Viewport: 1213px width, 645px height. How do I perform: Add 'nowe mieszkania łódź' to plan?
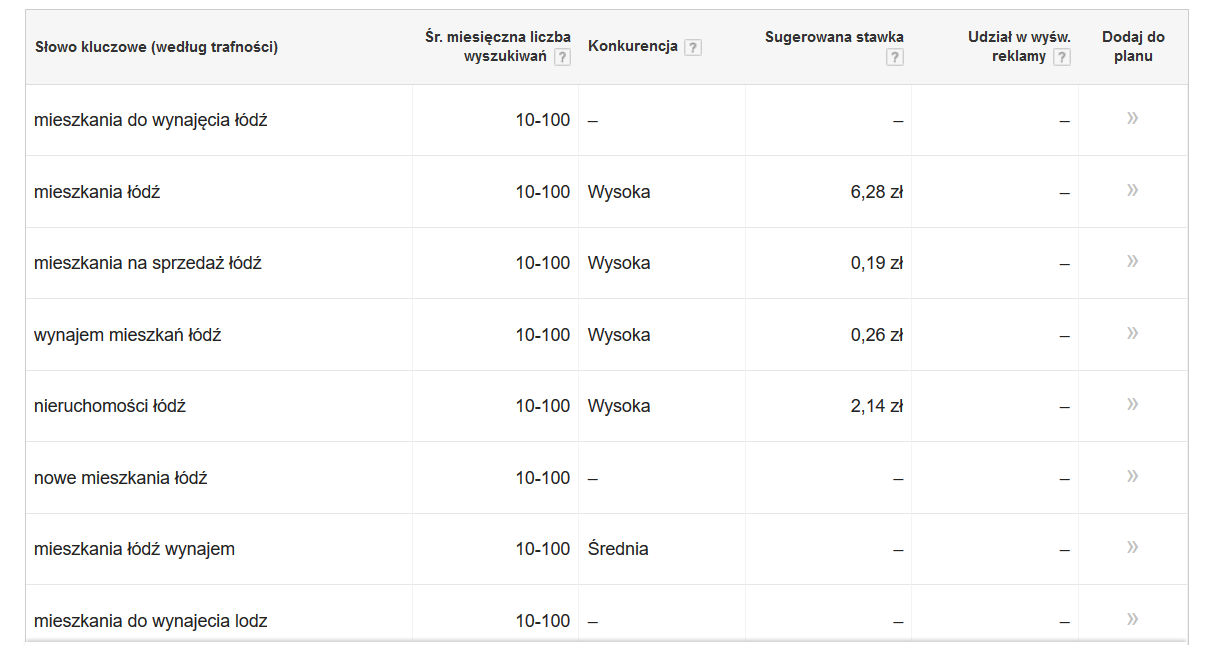pos(1132,476)
